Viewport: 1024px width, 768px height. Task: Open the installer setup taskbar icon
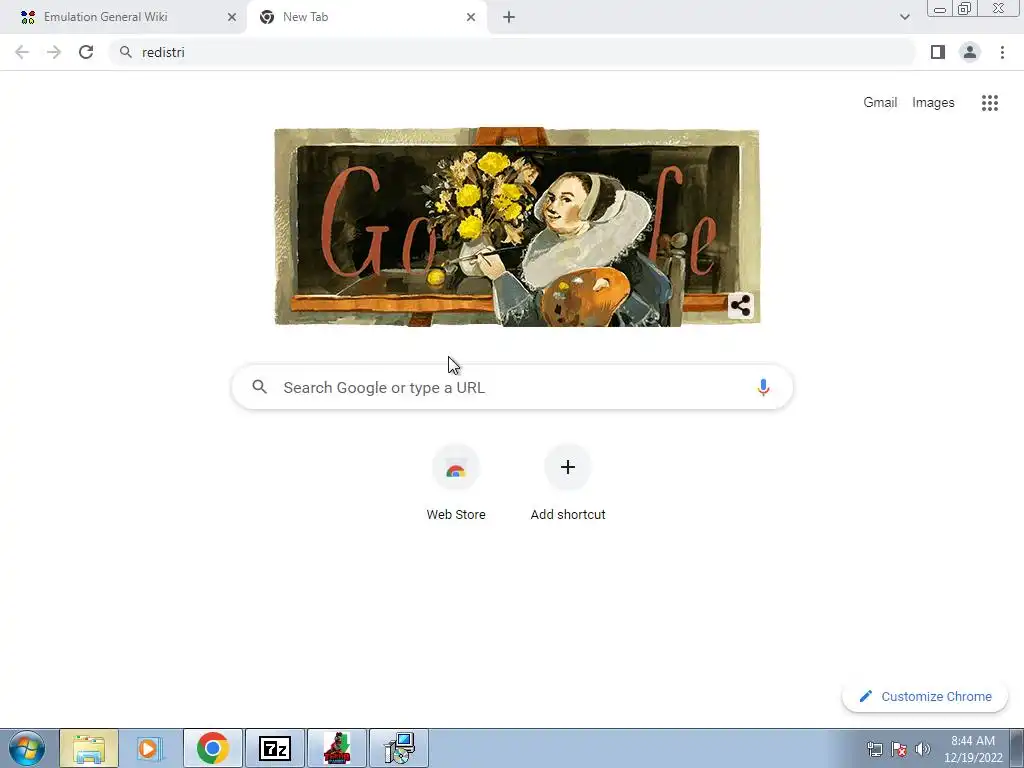click(x=399, y=748)
